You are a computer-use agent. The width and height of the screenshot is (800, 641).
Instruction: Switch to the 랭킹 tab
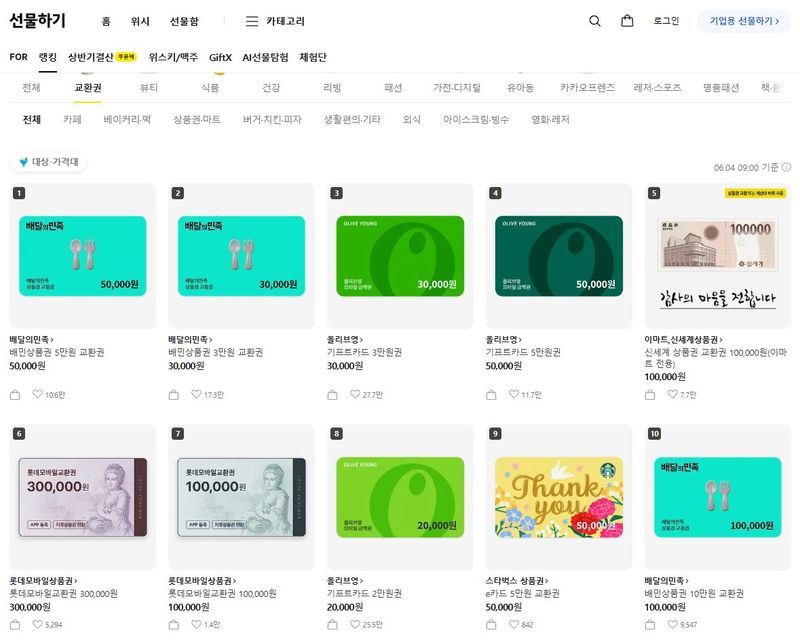47,57
